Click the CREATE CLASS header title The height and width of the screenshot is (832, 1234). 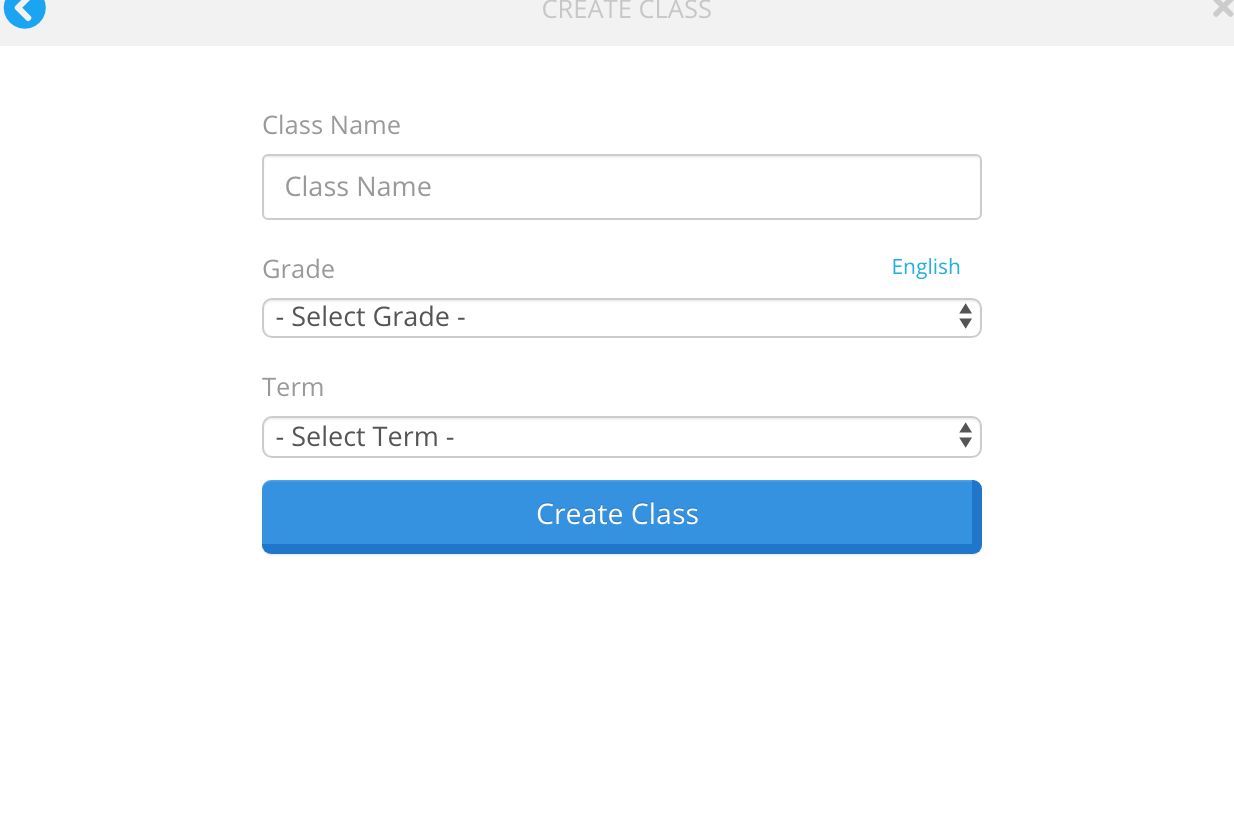(626, 10)
